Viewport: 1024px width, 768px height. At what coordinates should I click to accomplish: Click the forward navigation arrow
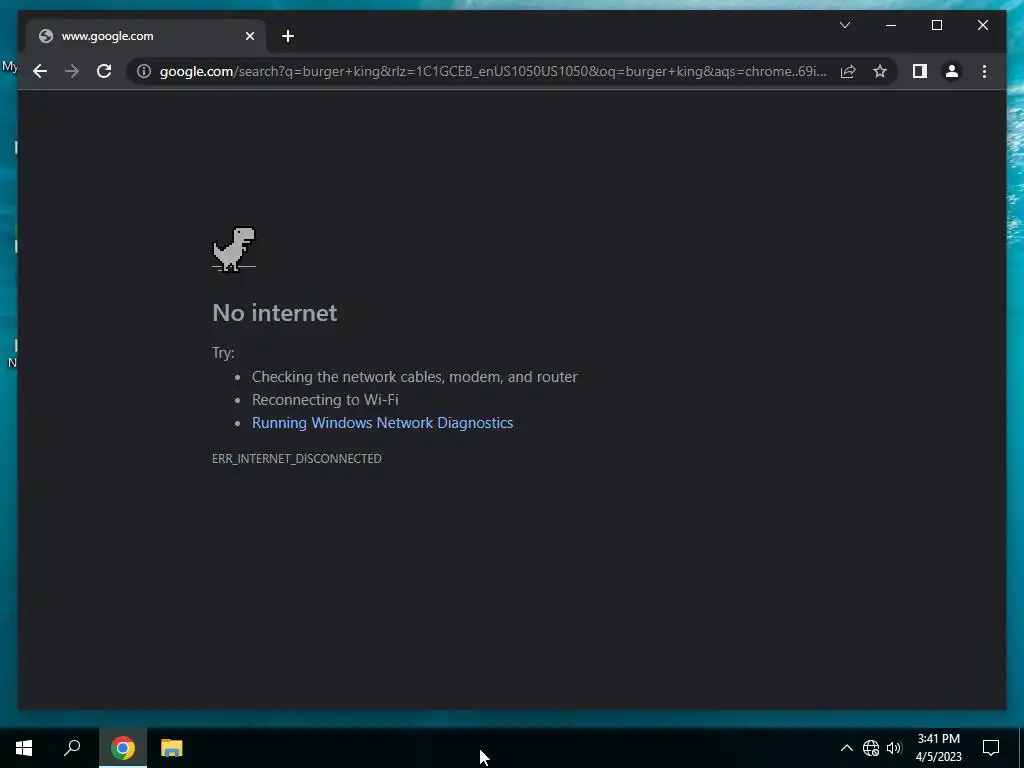tap(72, 71)
